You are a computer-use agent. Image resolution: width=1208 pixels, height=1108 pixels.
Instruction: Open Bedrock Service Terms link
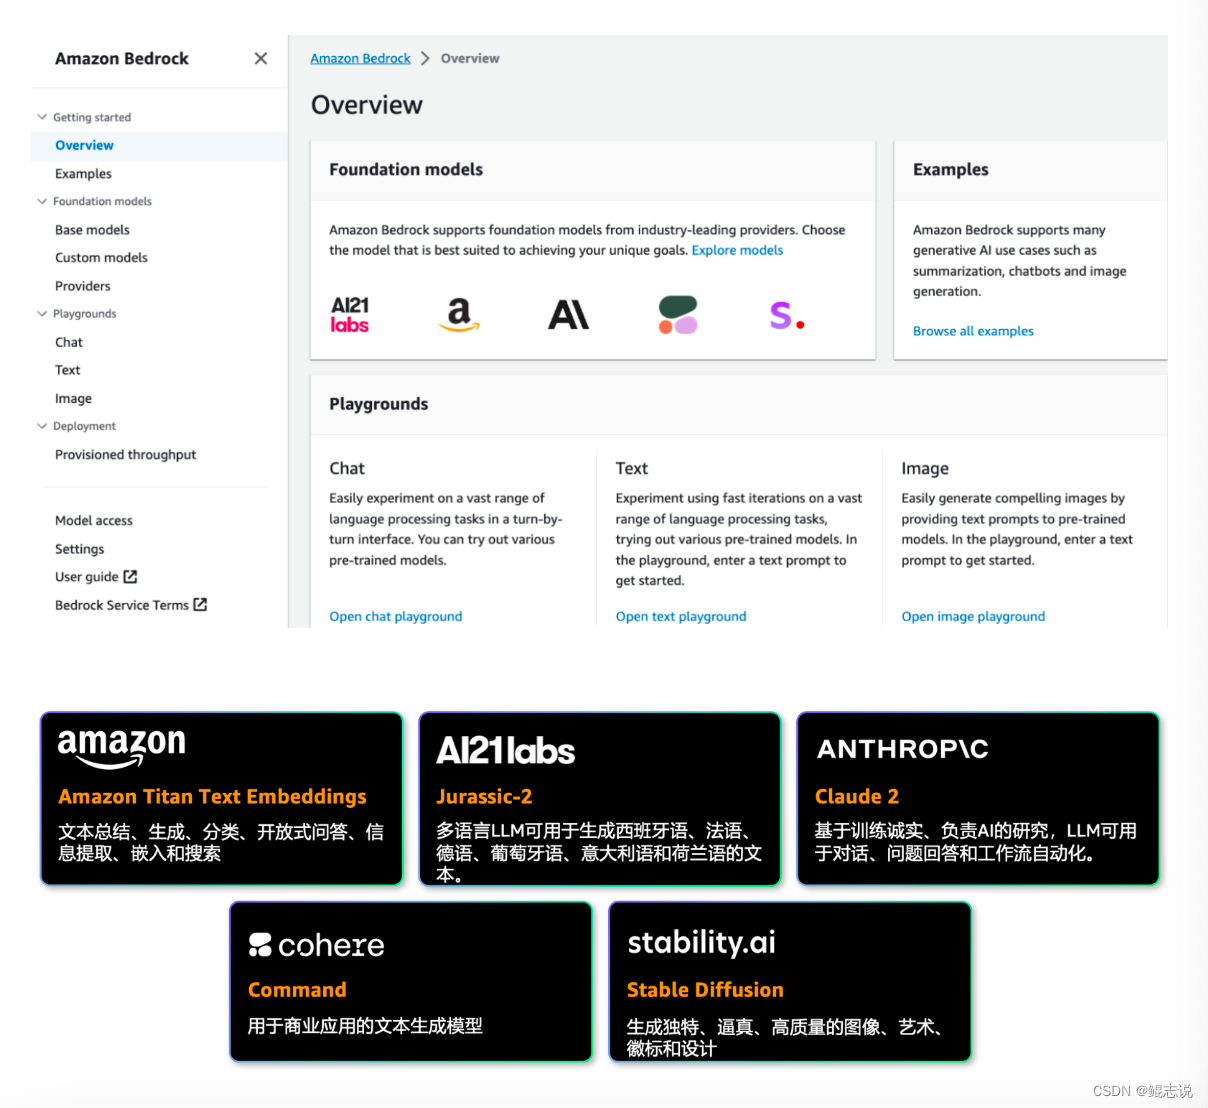(121, 604)
